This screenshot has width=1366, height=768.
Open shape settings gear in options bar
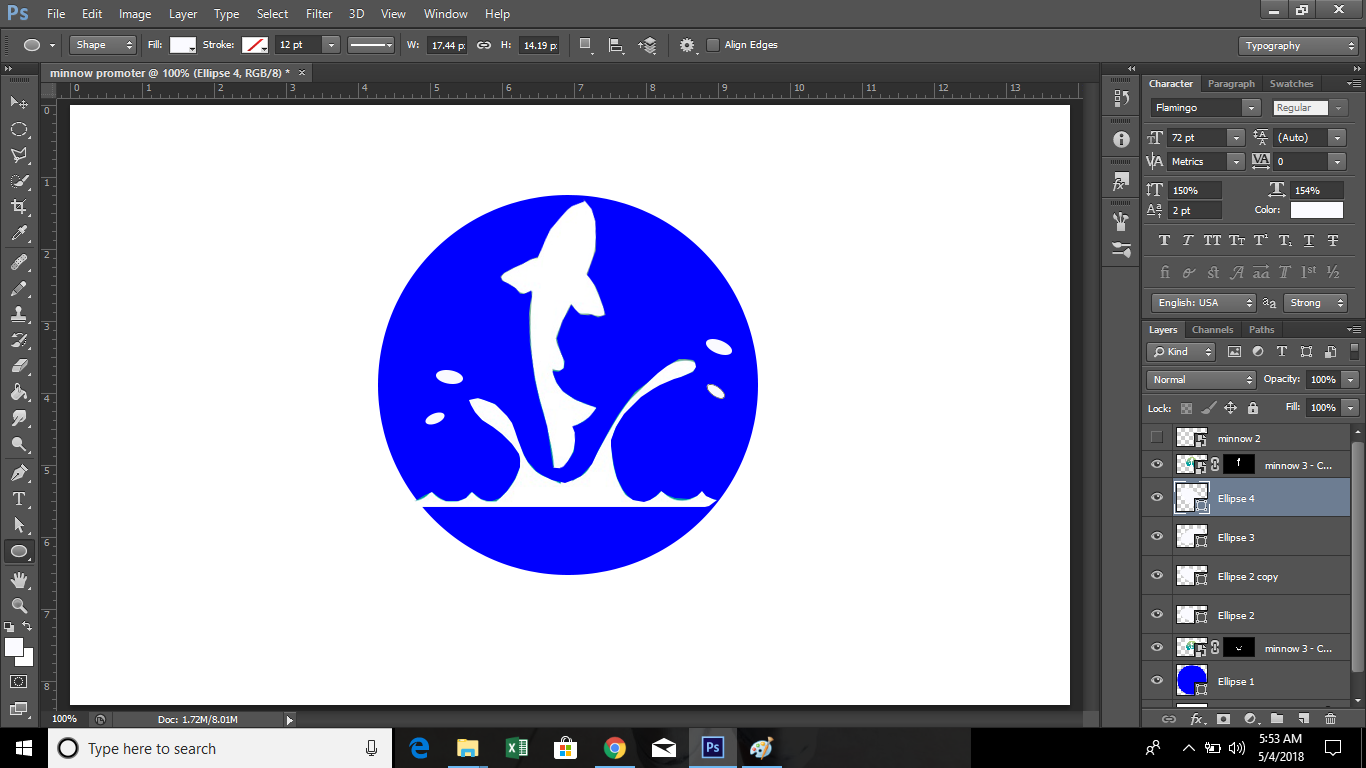click(687, 45)
